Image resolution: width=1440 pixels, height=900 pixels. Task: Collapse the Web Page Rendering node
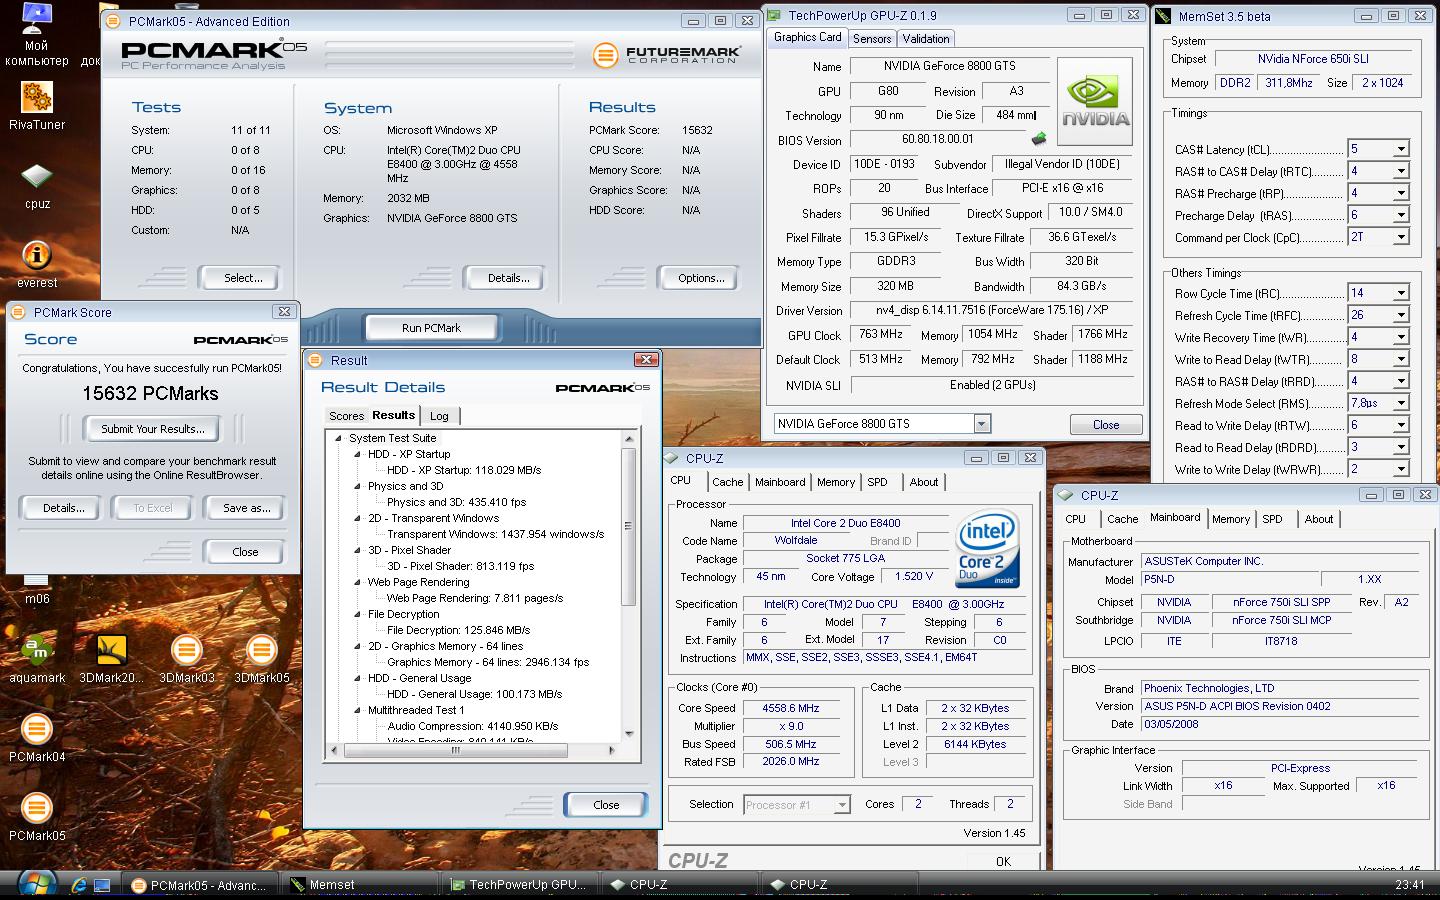click(x=357, y=582)
